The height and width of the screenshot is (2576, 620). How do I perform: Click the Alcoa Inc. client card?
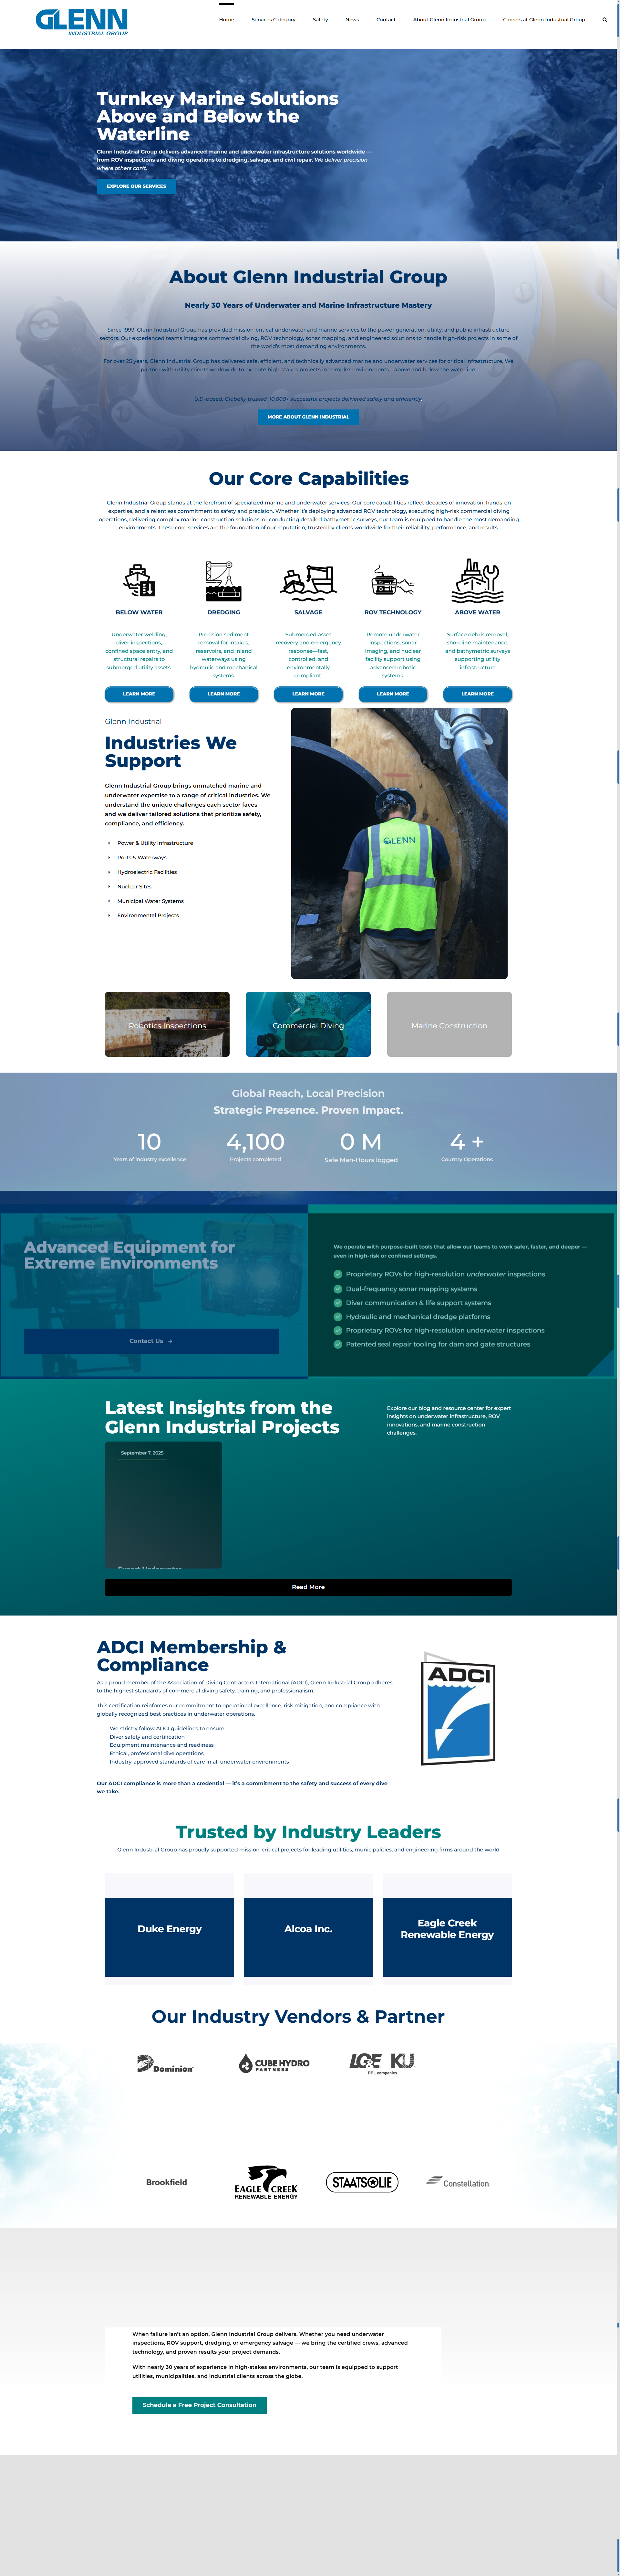tap(308, 1937)
